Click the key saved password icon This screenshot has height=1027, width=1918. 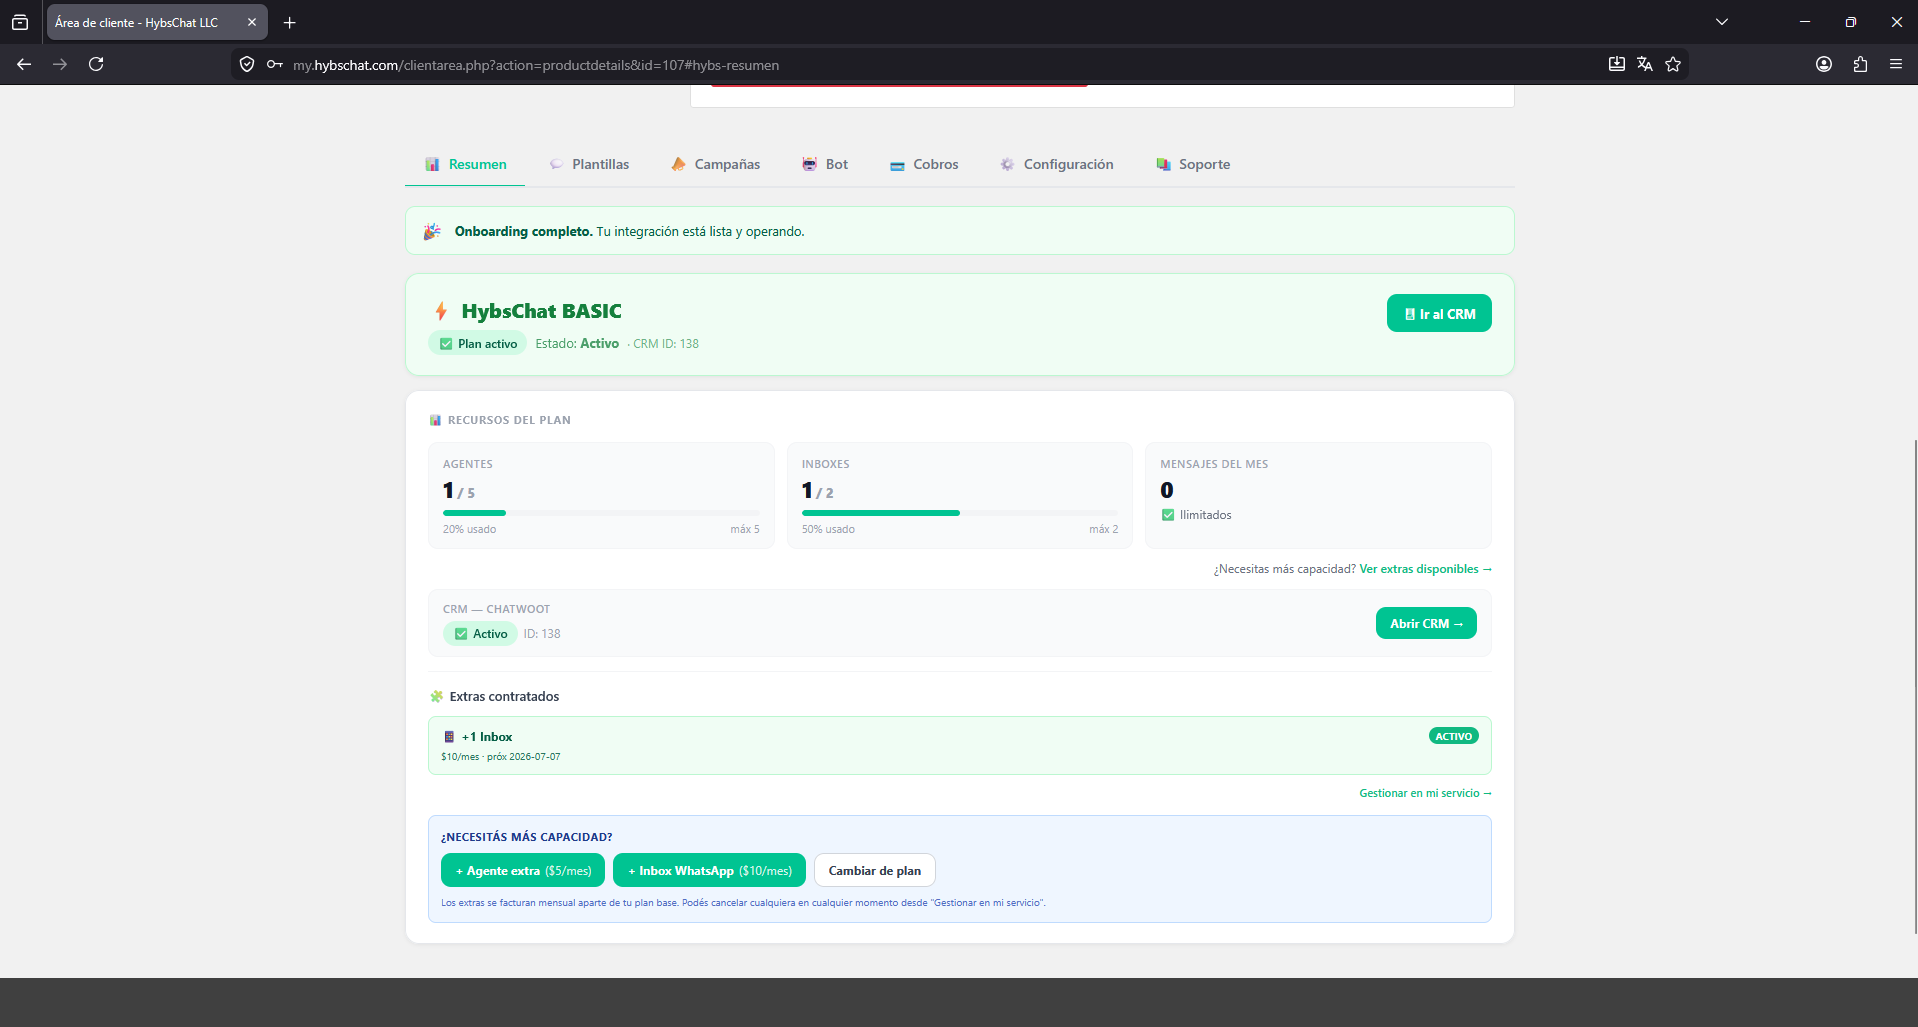tap(274, 64)
